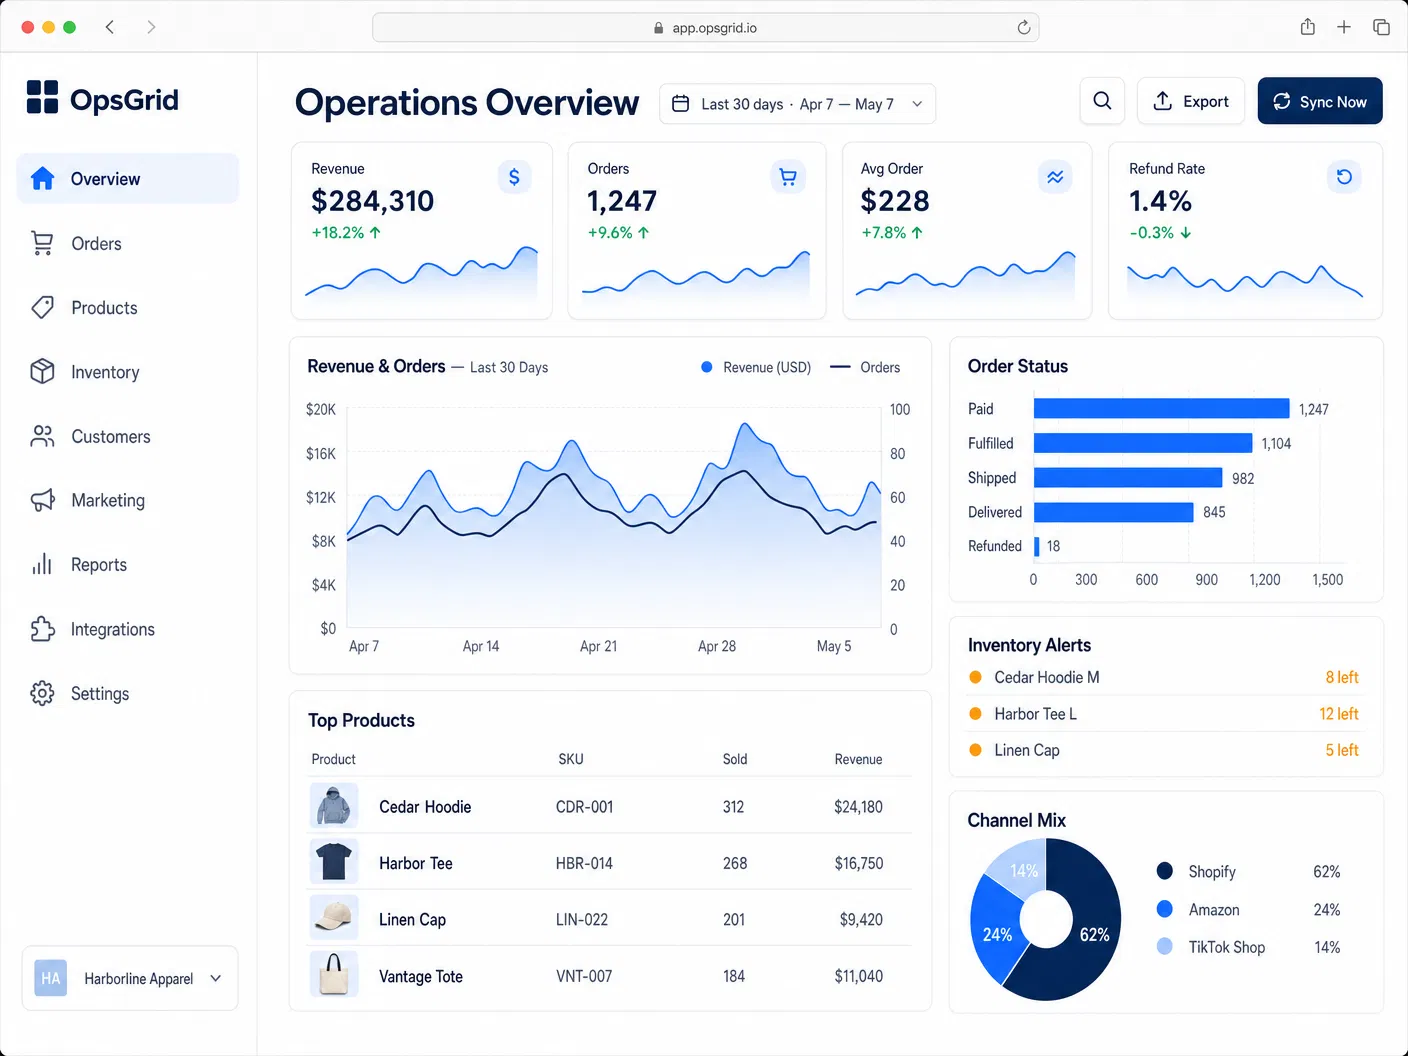
Task: Click the -0.3% refund rate change
Action: click(x=1160, y=232)
